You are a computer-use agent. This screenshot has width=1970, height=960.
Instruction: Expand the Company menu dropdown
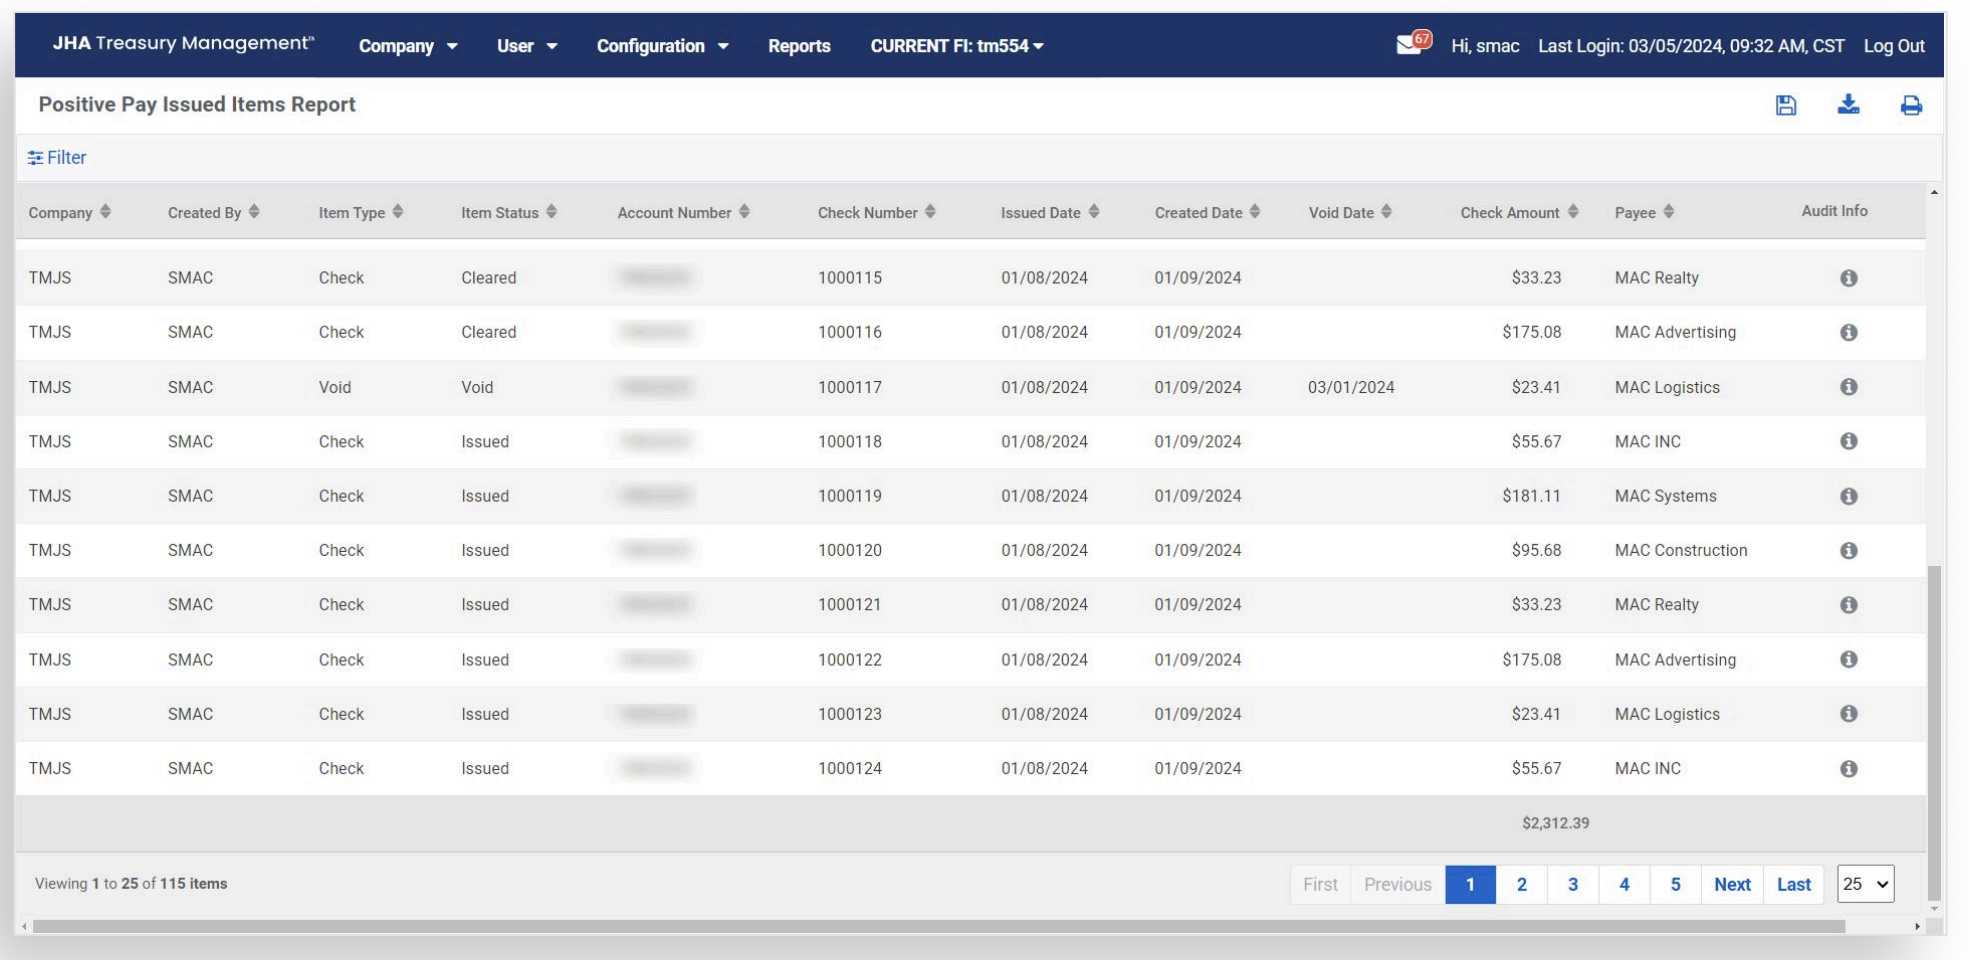pyautogui.click(x=407, y=46)
